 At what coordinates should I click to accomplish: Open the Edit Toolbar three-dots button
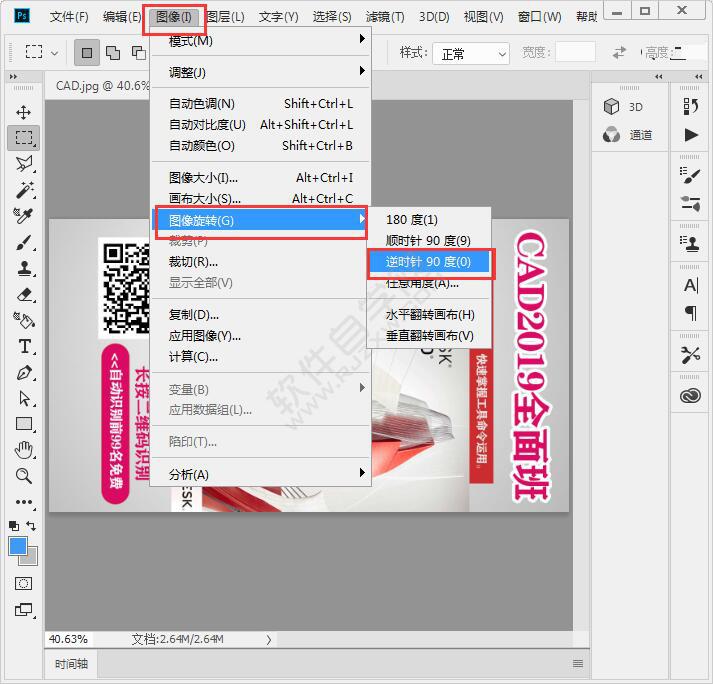(24, 502)
